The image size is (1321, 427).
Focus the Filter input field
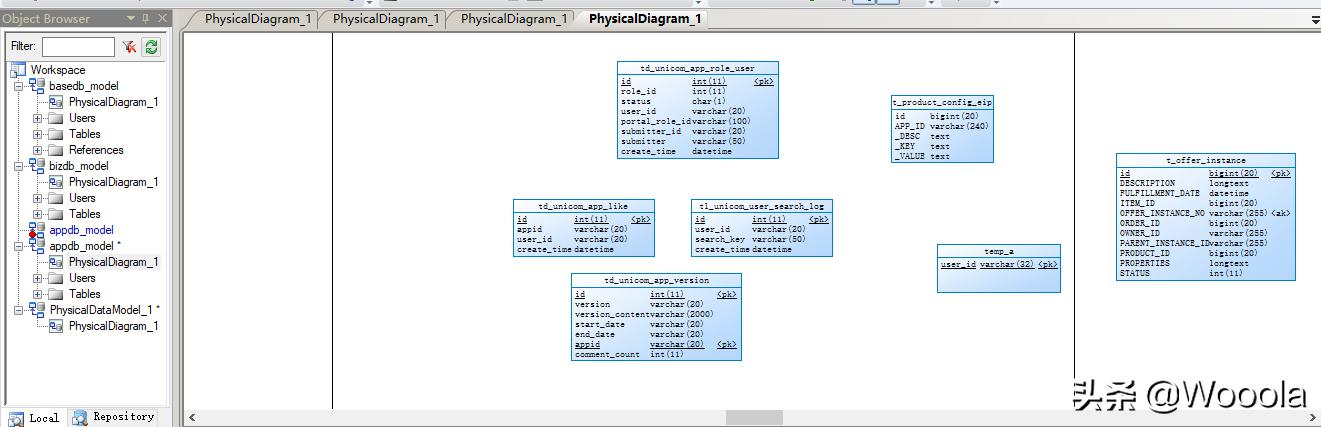(x=78, y=47)
